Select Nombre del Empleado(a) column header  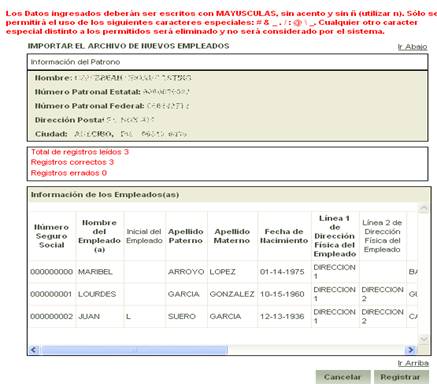pos(99,236)
